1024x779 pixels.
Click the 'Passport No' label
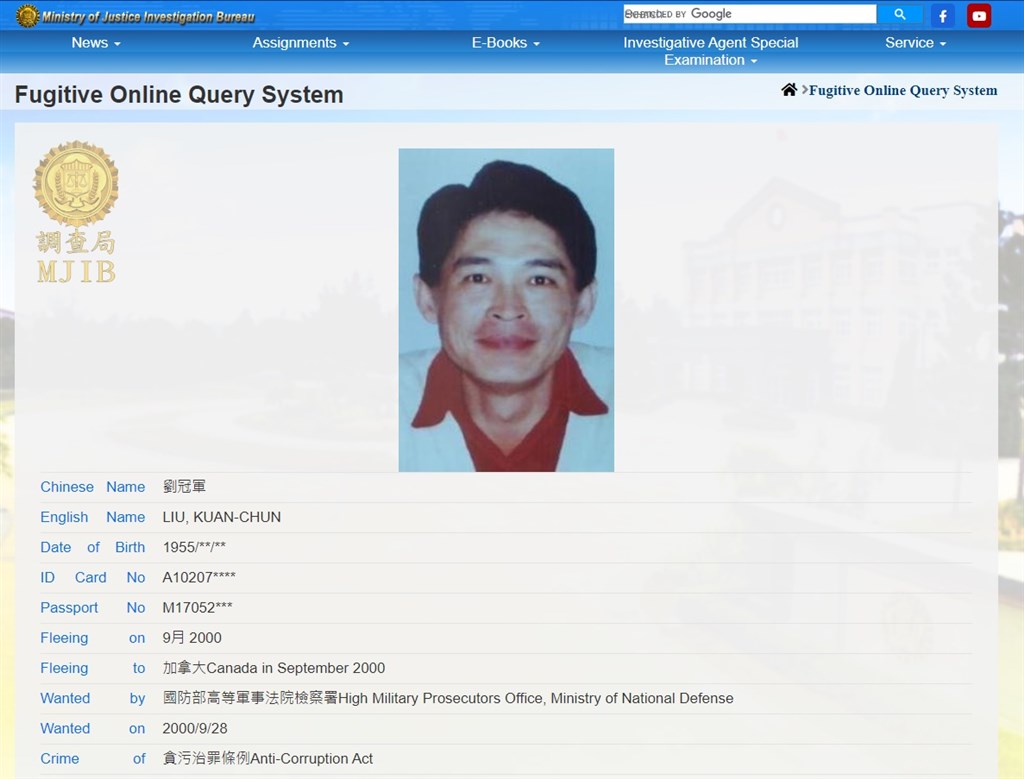click(93, 607)
